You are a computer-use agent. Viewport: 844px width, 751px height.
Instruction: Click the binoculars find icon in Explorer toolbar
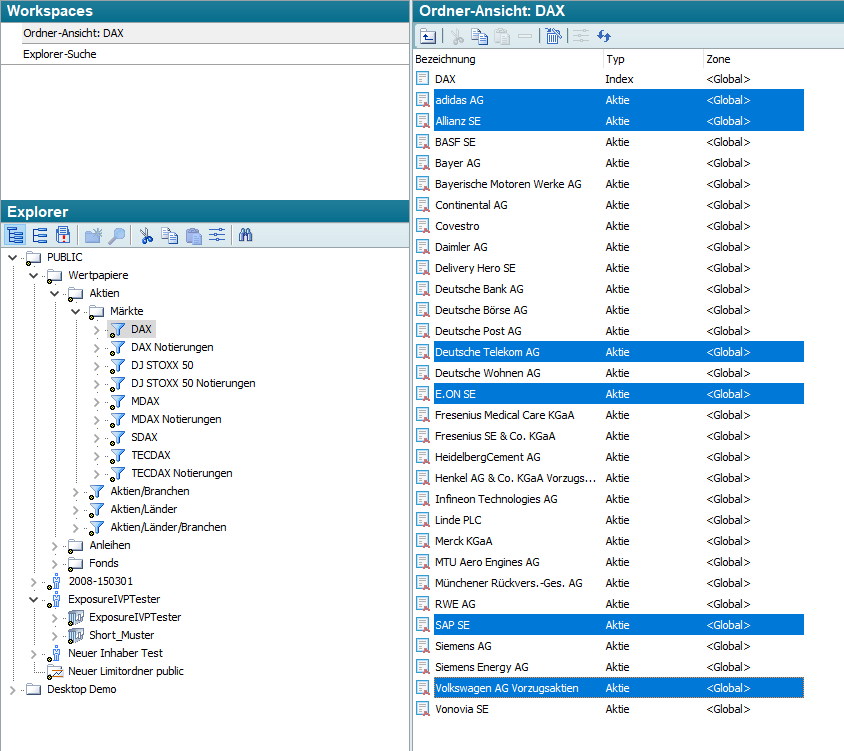coord(246,236)
